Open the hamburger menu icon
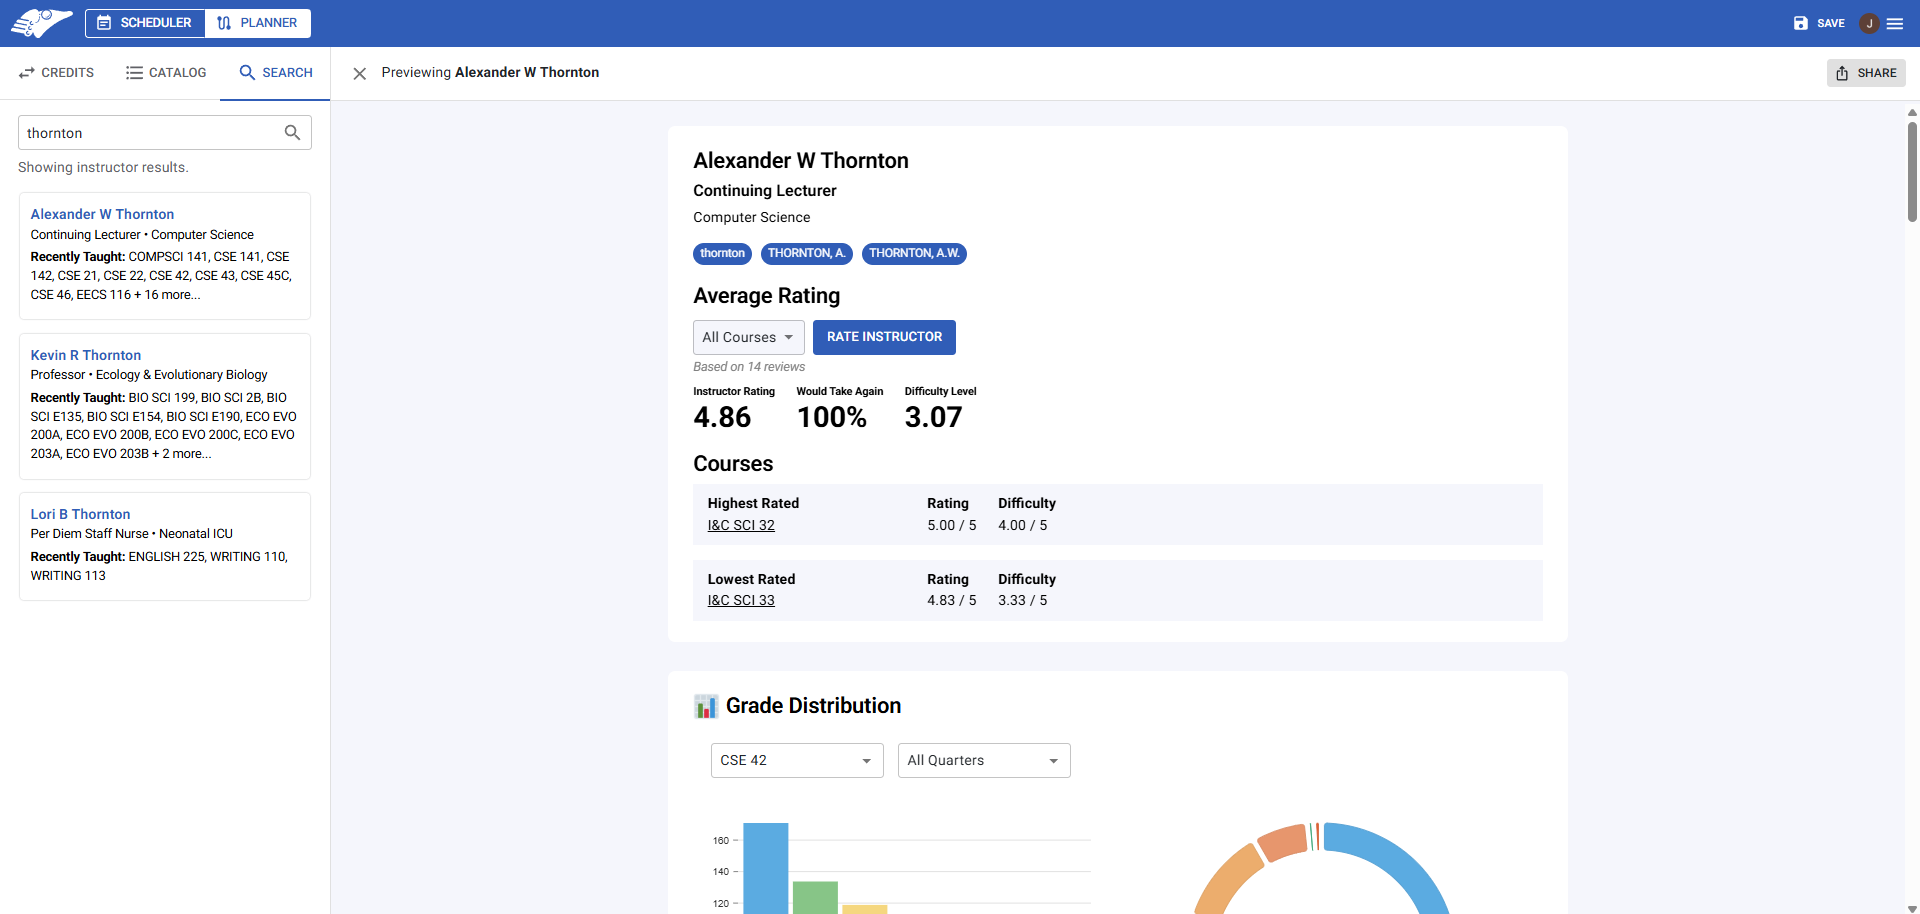Image resolution: width=1920 pixels, height=914 pixels. tap(1895, 23)
